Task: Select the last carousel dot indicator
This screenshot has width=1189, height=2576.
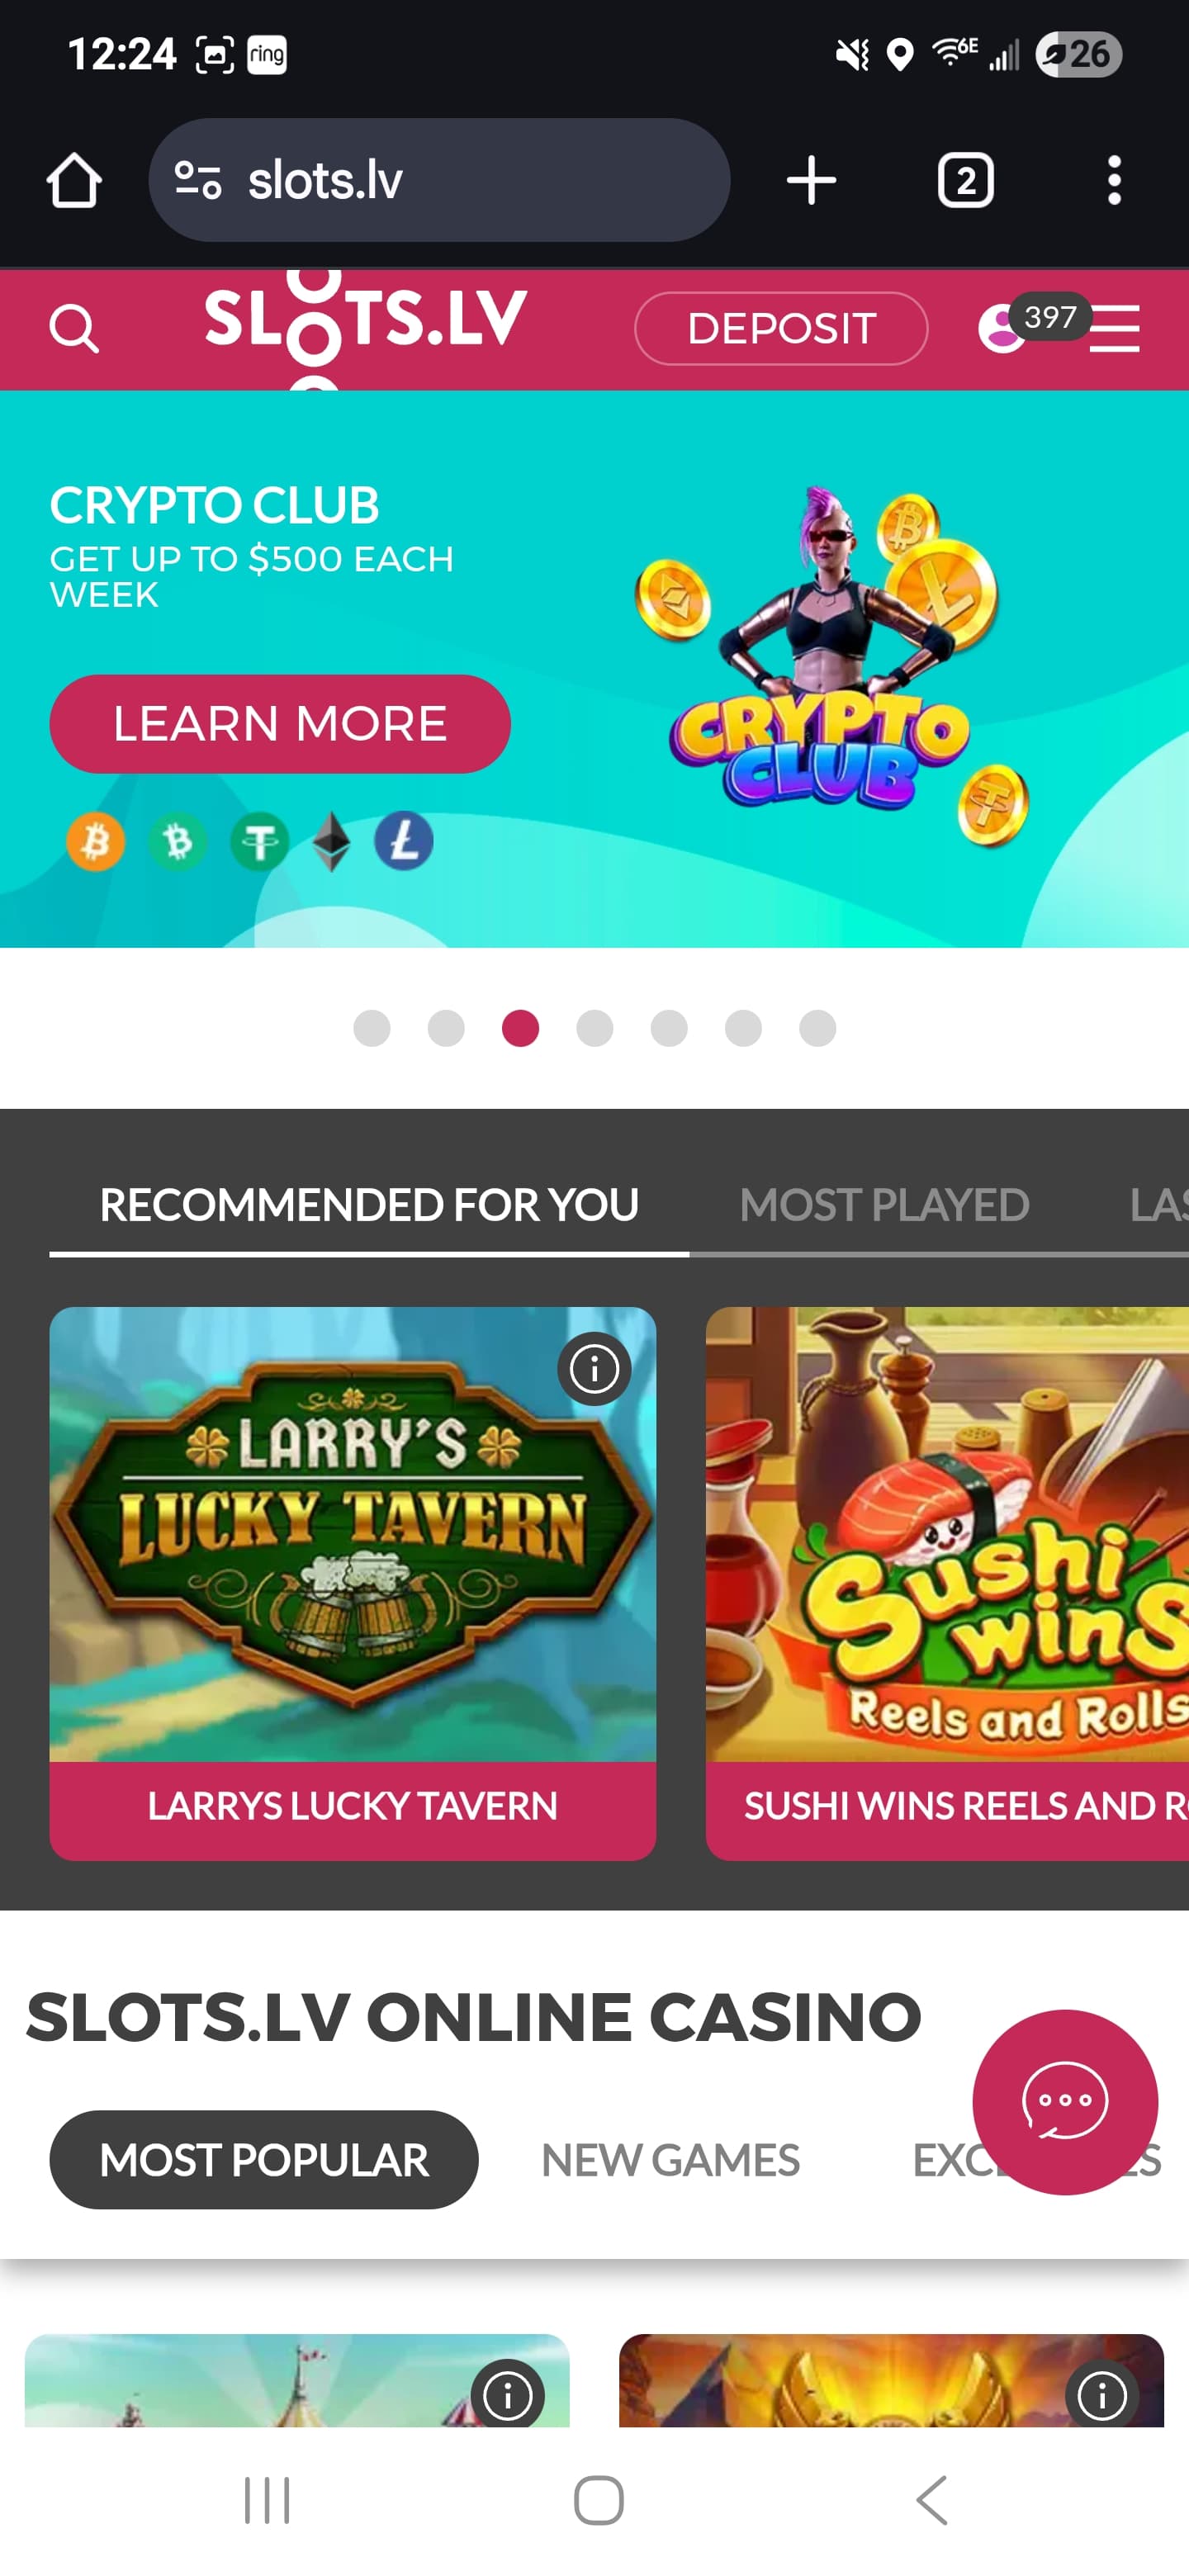Action: point(818,1028)
